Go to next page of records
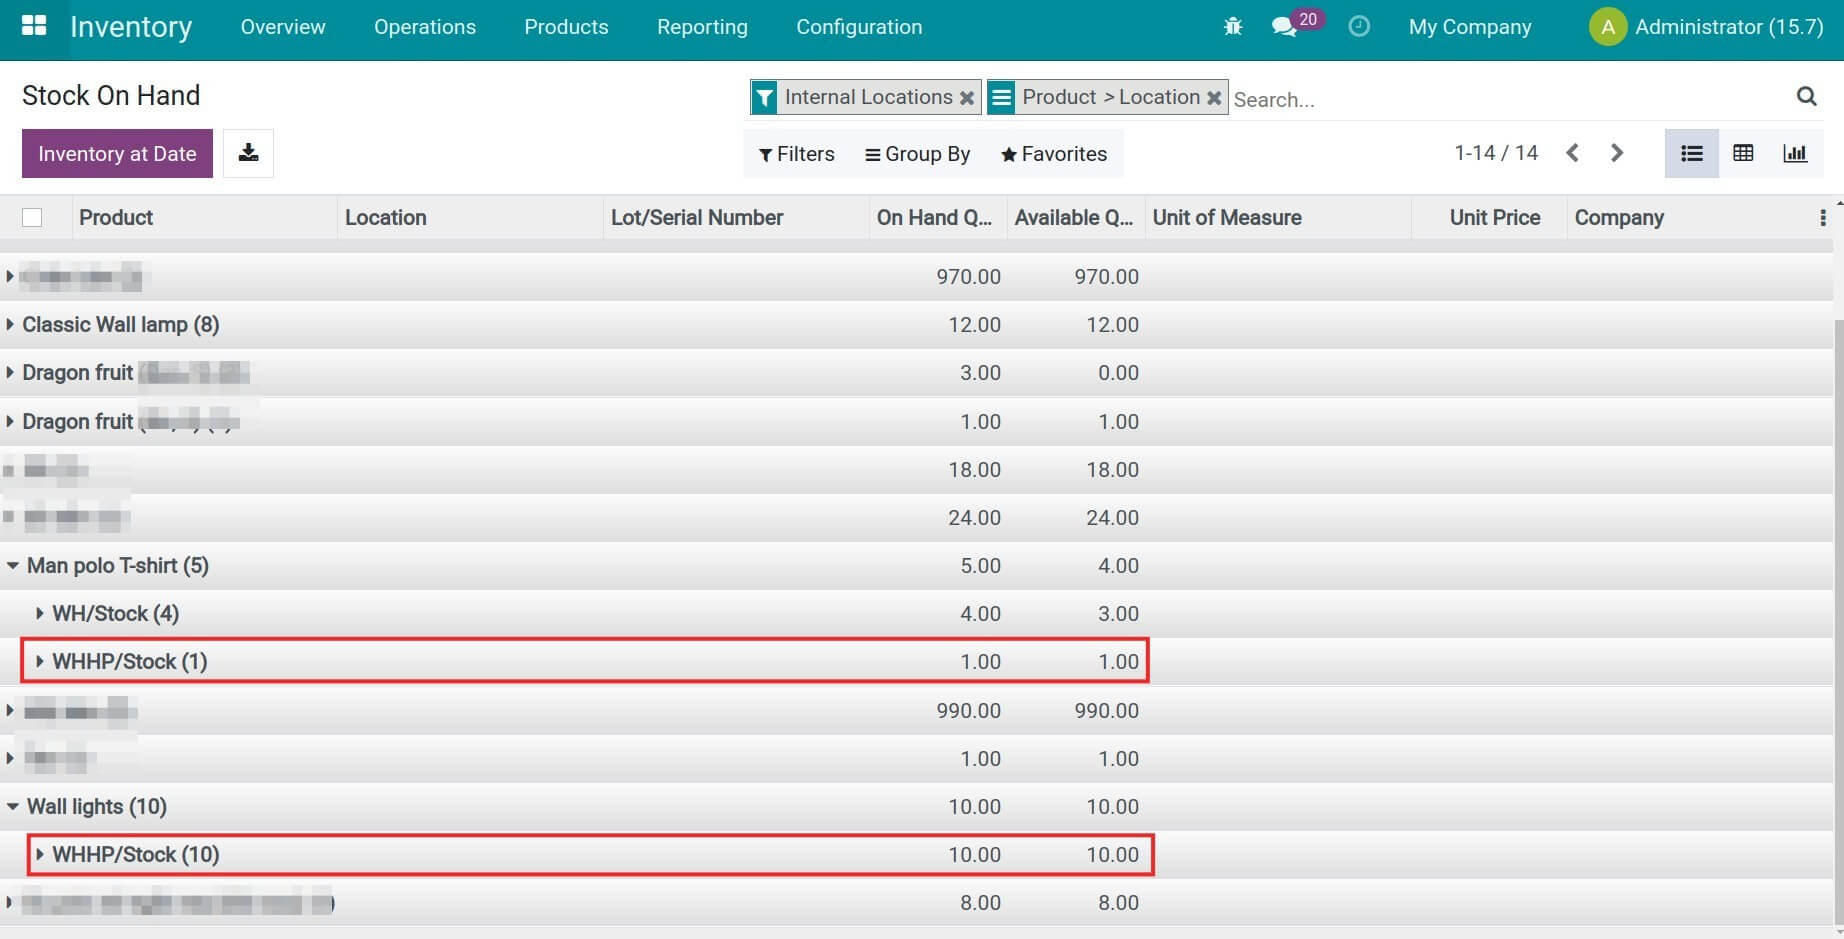 pyautogui.click(x=1617, y=153)
